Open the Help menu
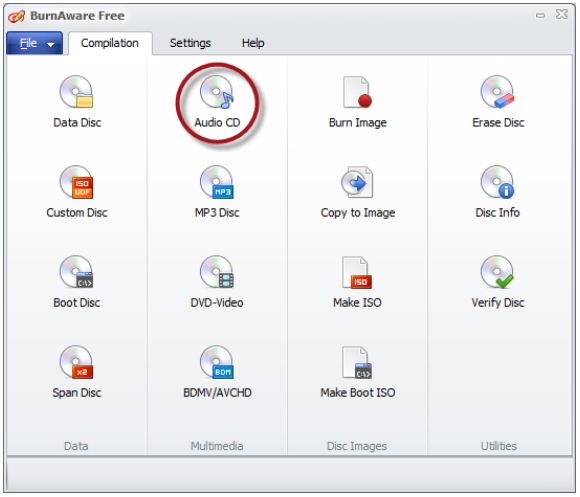This screenshot has width=580, height=497. [253, 43]
